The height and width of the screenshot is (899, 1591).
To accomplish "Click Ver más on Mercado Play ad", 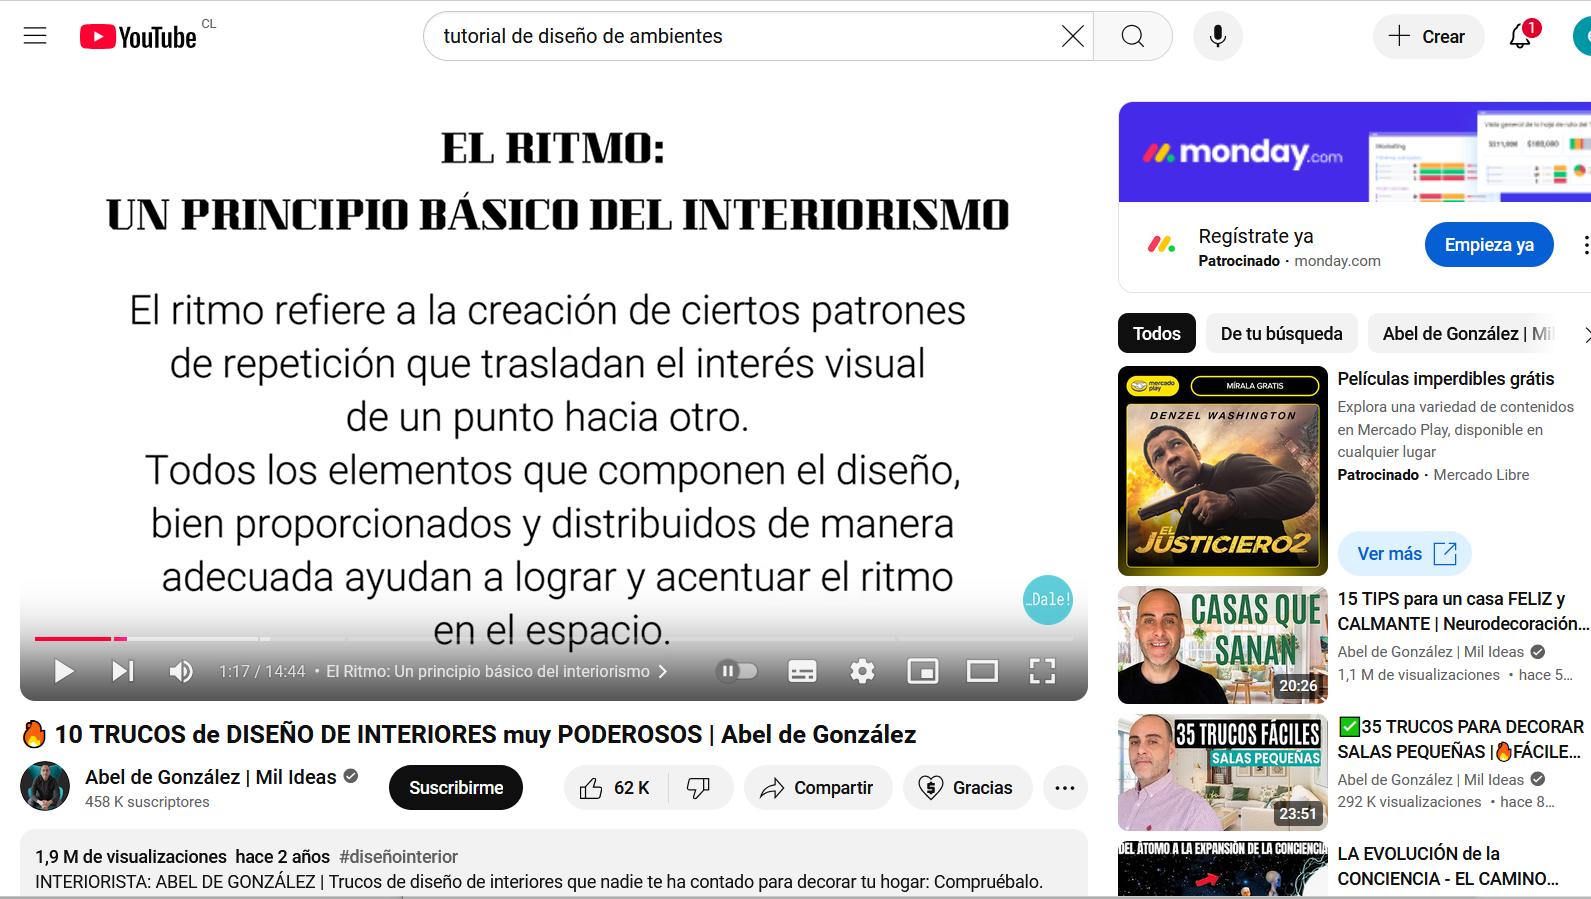I will [1405, 554].
